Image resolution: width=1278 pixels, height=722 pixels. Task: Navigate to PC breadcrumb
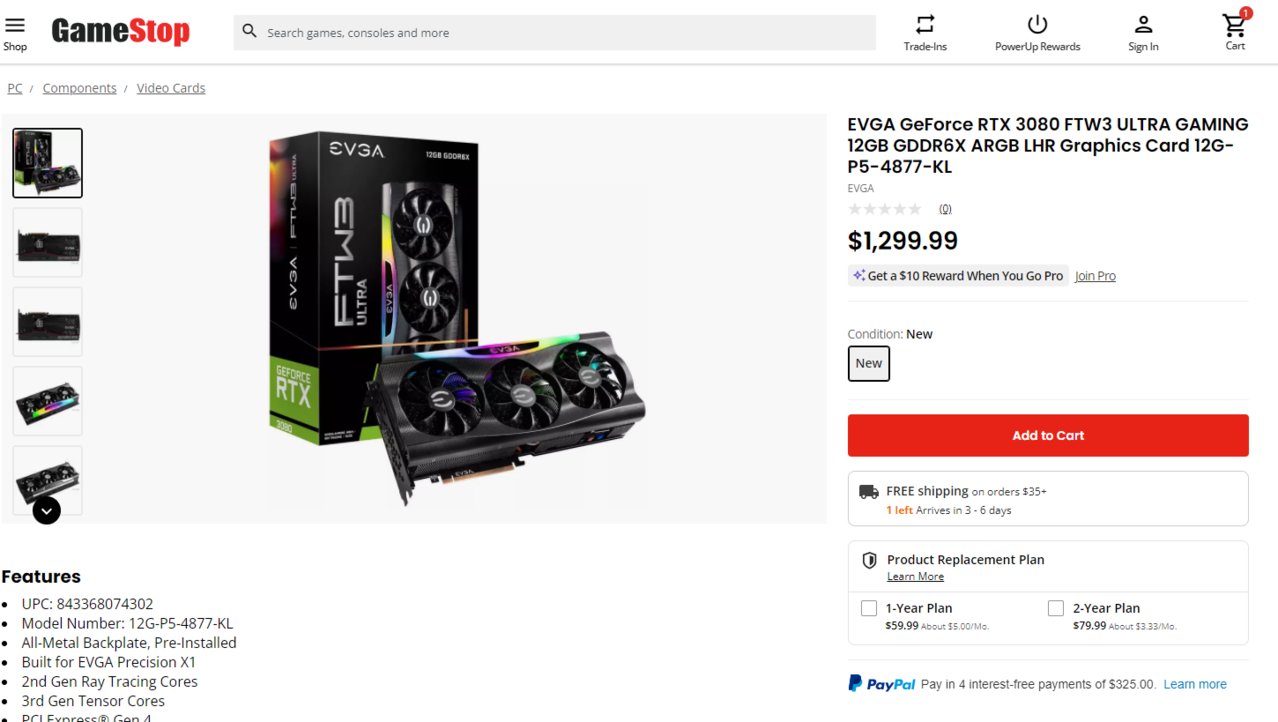pos(15,88)
